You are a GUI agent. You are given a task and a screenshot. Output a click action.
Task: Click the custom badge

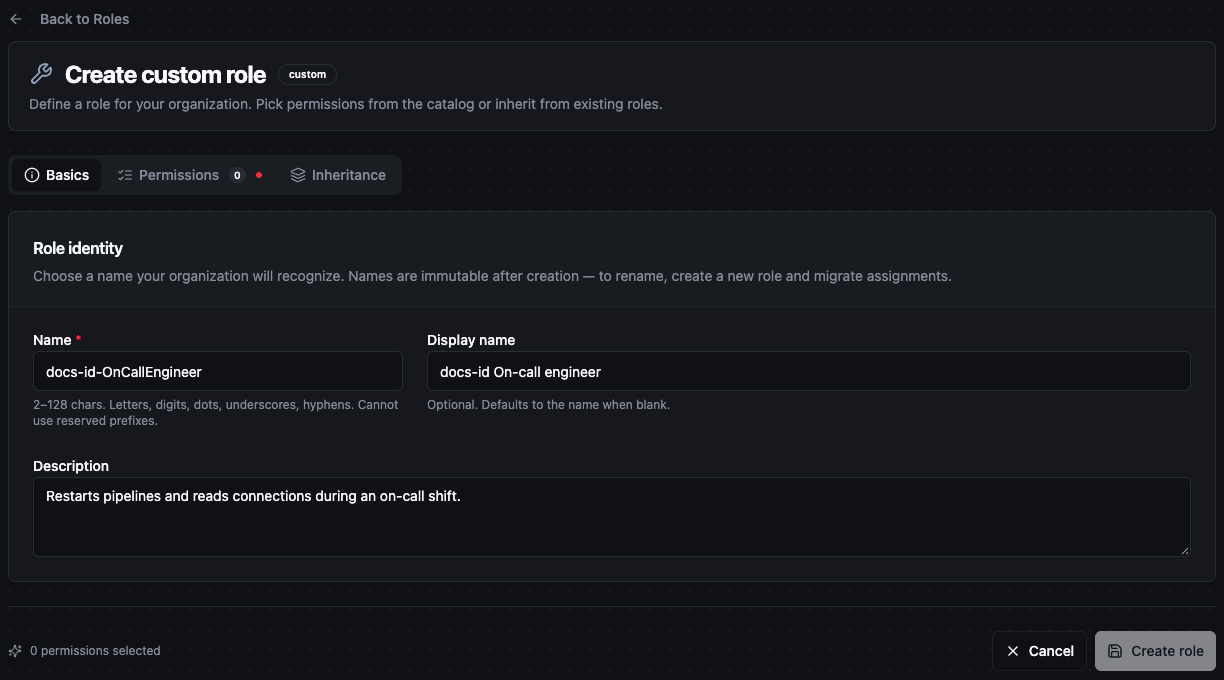pyautogui.click(x=307, y=75)
